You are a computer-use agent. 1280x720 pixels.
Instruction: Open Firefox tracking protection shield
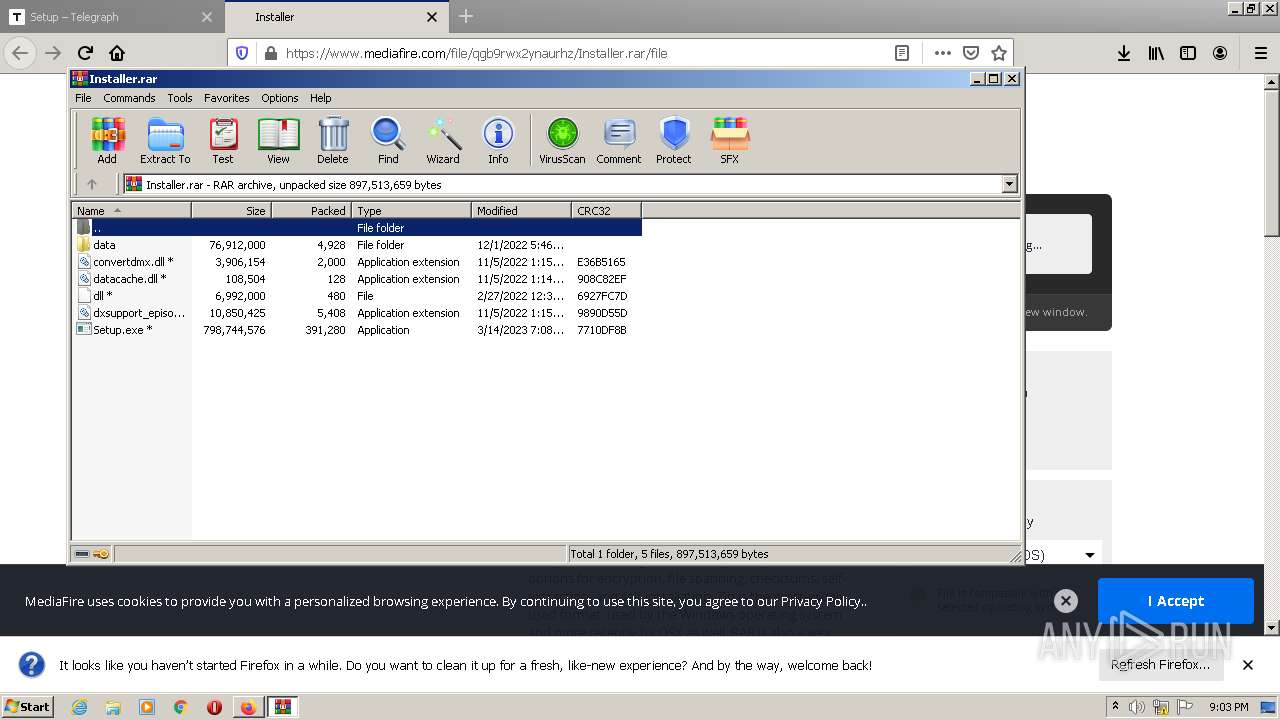coord(241,53)
